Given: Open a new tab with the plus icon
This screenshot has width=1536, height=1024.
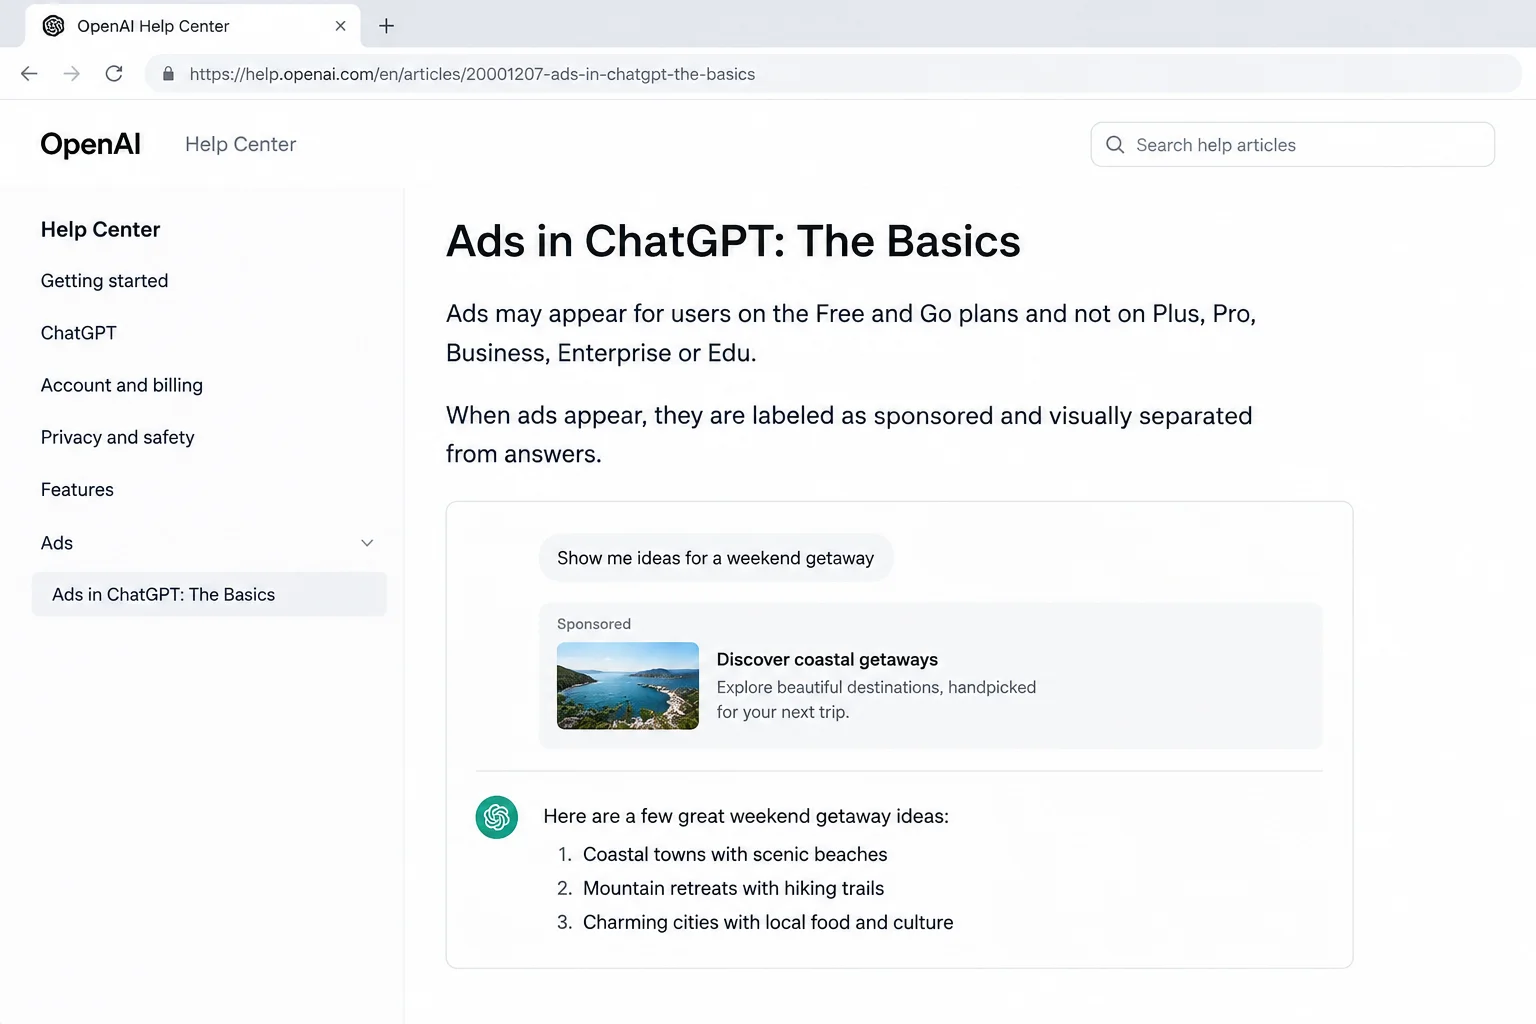Looking at the screenshot, I should pos(387,26).
